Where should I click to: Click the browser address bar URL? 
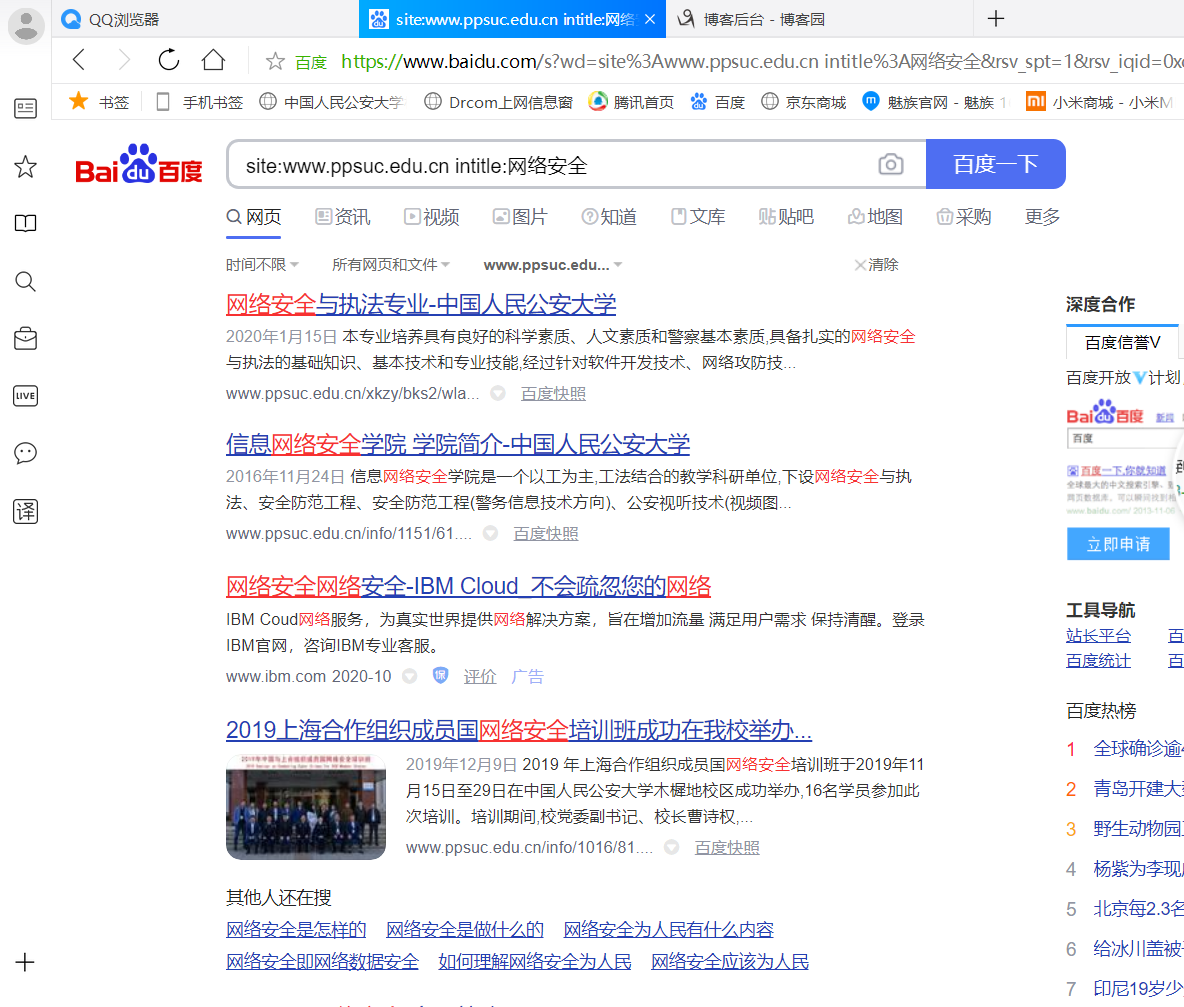(x=762, y=61)
